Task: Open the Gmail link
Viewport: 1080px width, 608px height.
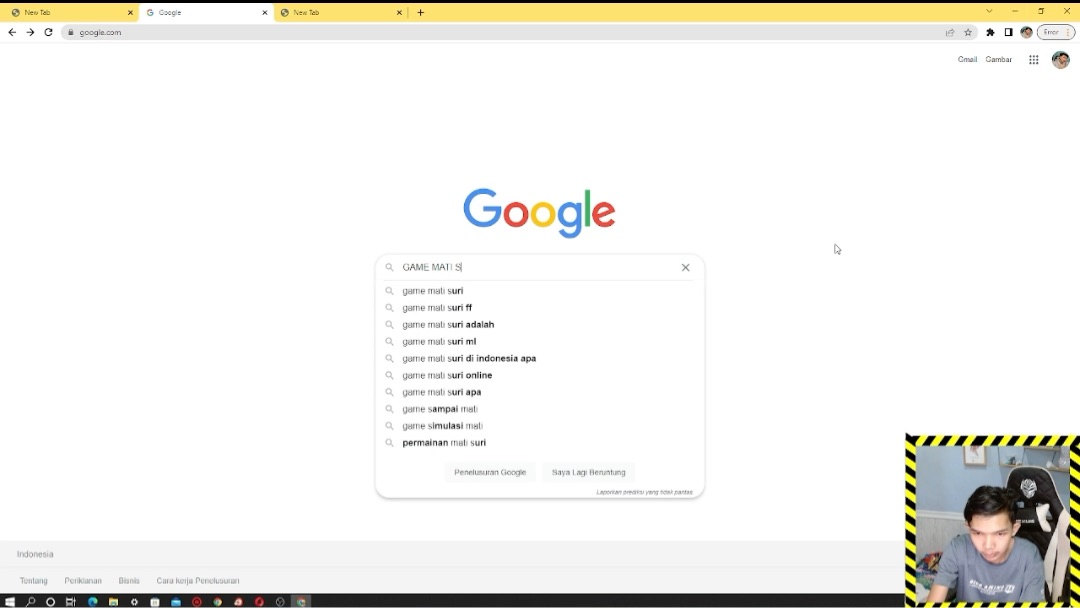Action: (x=967, y=60)
